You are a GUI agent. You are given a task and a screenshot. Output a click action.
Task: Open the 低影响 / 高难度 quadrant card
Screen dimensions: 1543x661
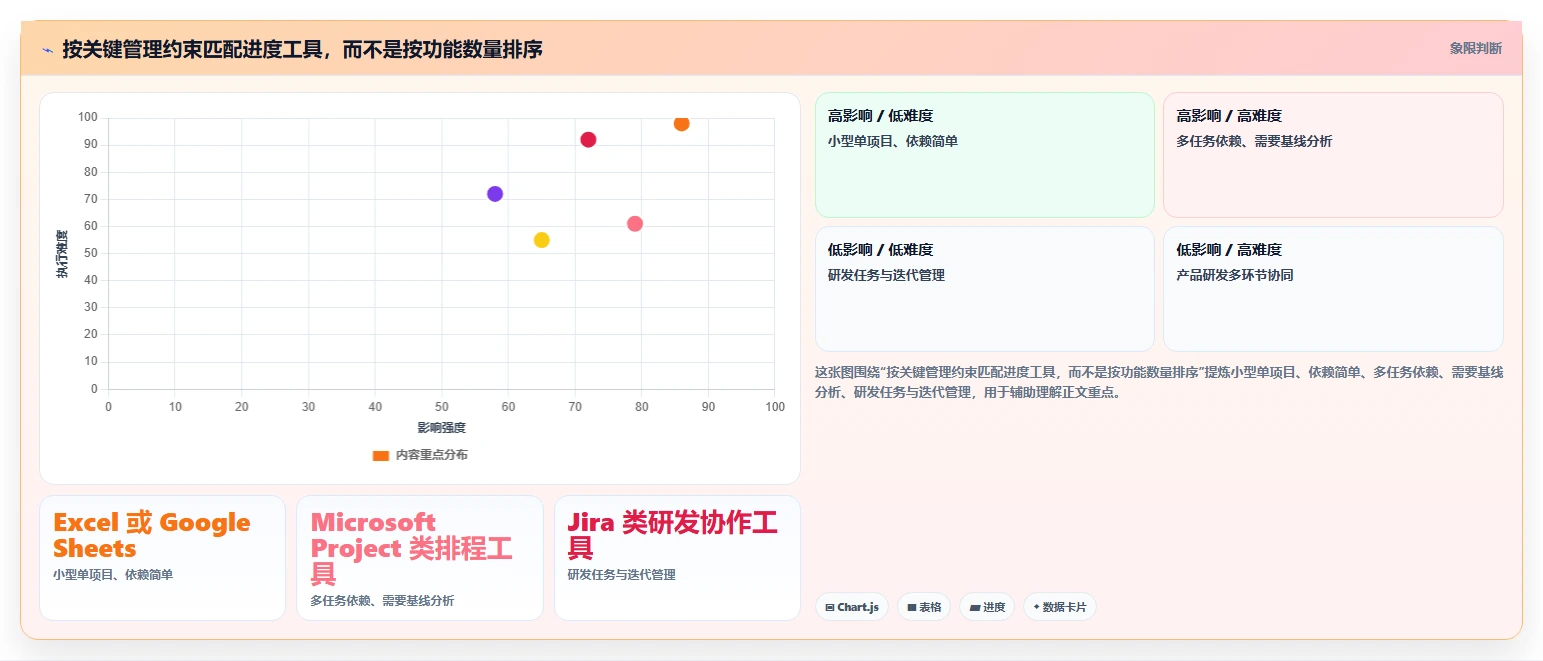pos(1333,289)
